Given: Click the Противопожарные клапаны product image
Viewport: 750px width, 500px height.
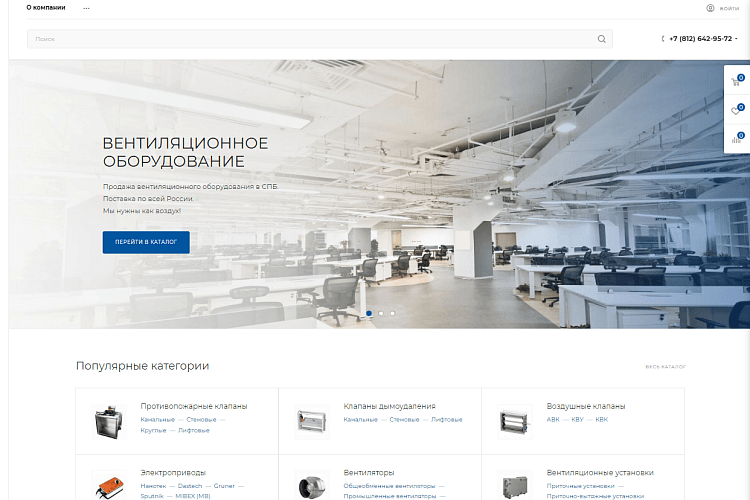Looking at the screenshot, I should [109, 422].
